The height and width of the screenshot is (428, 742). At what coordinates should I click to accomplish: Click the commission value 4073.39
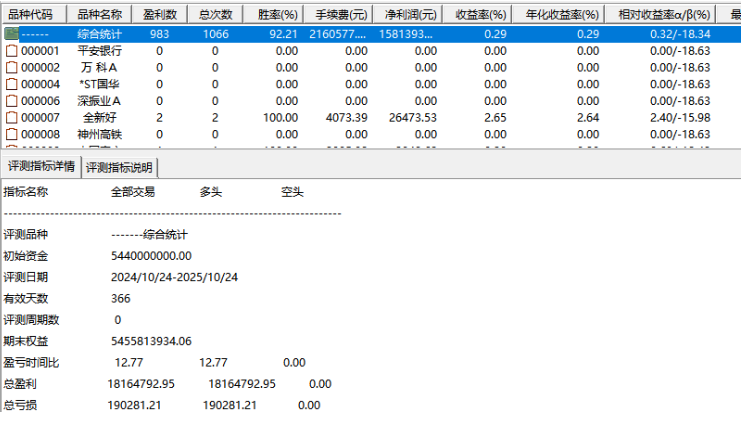pyautogui.click(x=346, y=117)
